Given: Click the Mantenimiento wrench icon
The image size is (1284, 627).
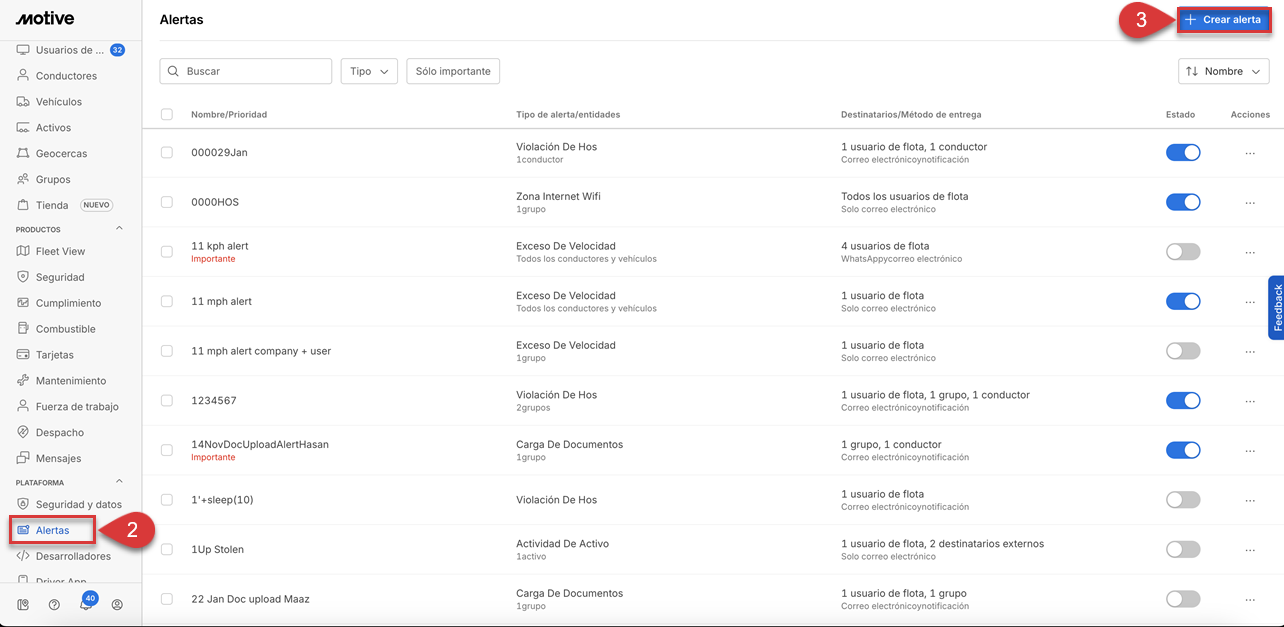Looking at the screenshot, I should pos(23,381).
